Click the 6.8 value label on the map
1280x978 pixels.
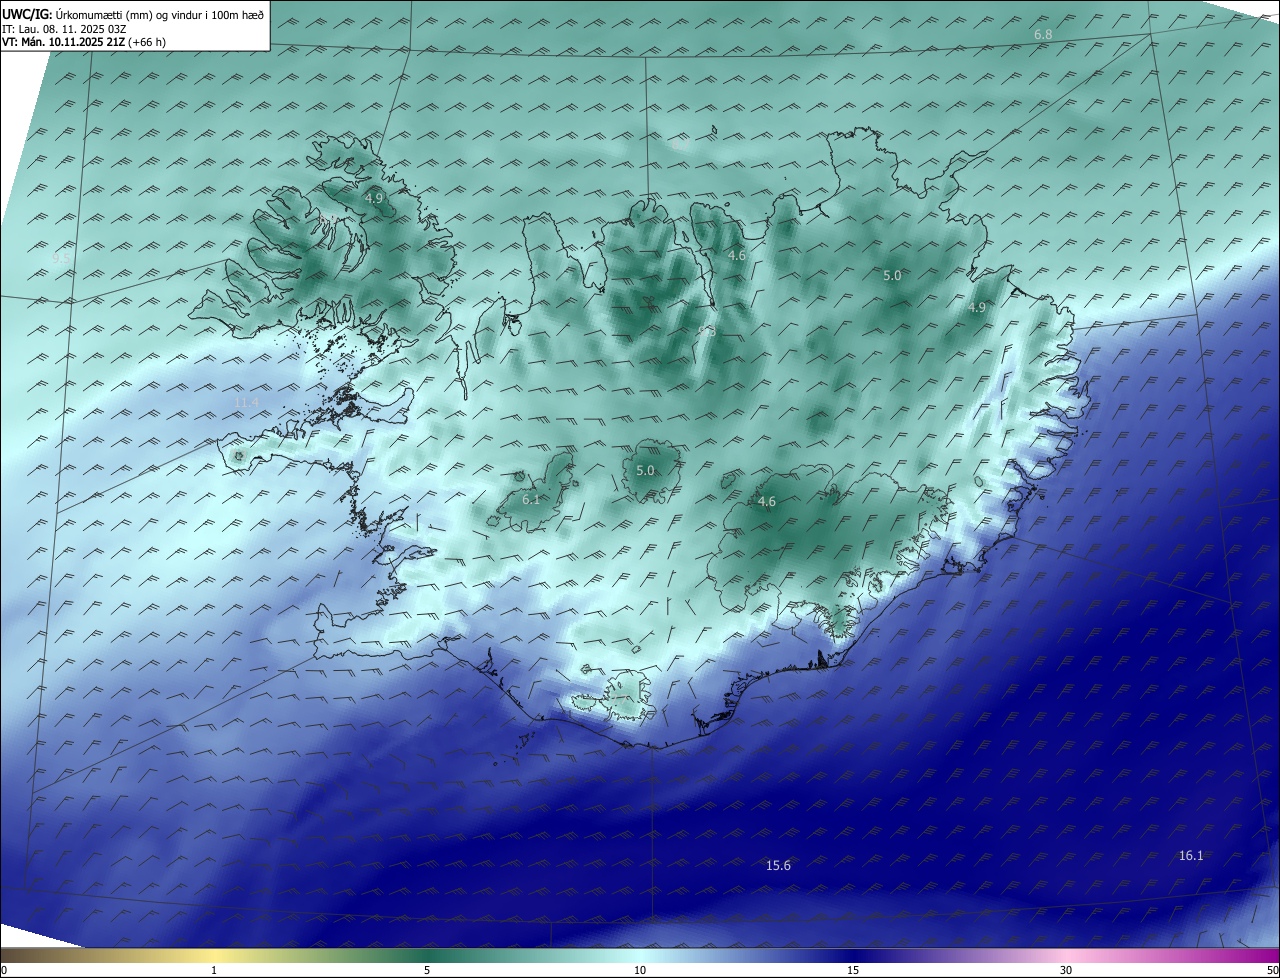(1043, 35)
